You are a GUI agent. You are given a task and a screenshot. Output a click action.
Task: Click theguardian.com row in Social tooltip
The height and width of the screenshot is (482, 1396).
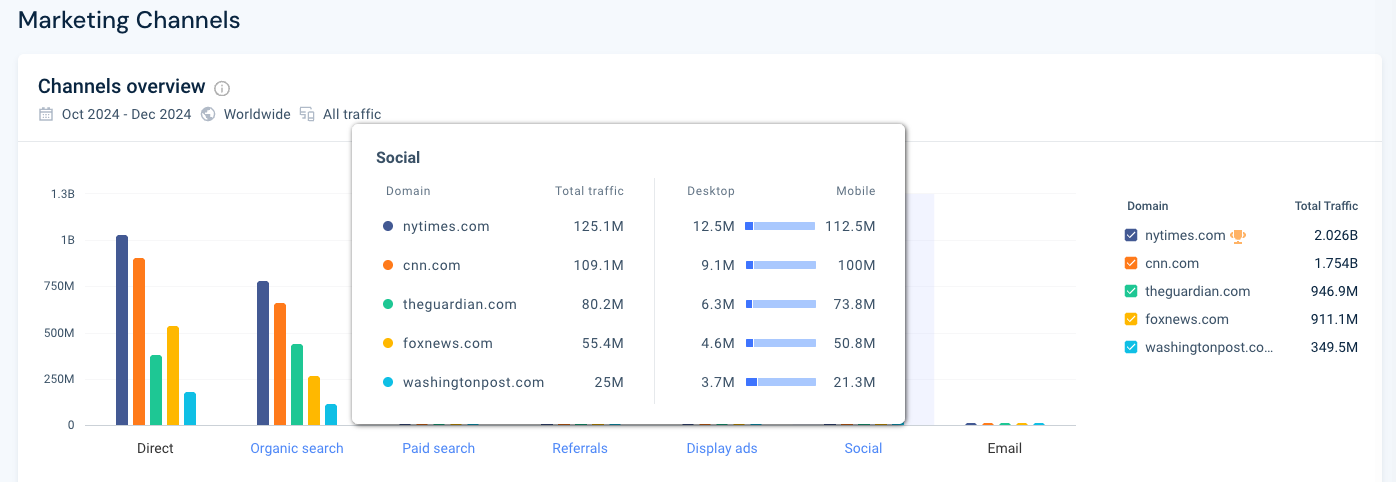(x=629, y=304)
